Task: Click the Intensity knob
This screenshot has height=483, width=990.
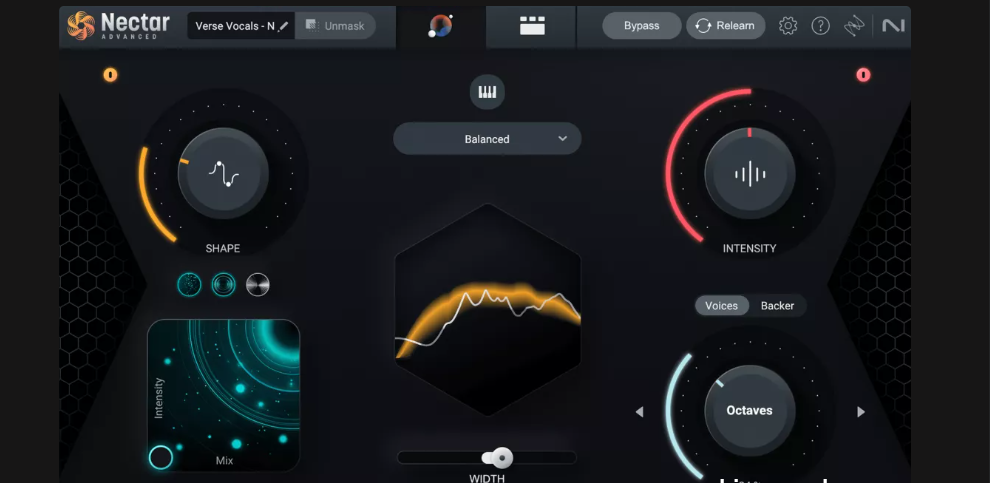Action: (x=749, y=174)
